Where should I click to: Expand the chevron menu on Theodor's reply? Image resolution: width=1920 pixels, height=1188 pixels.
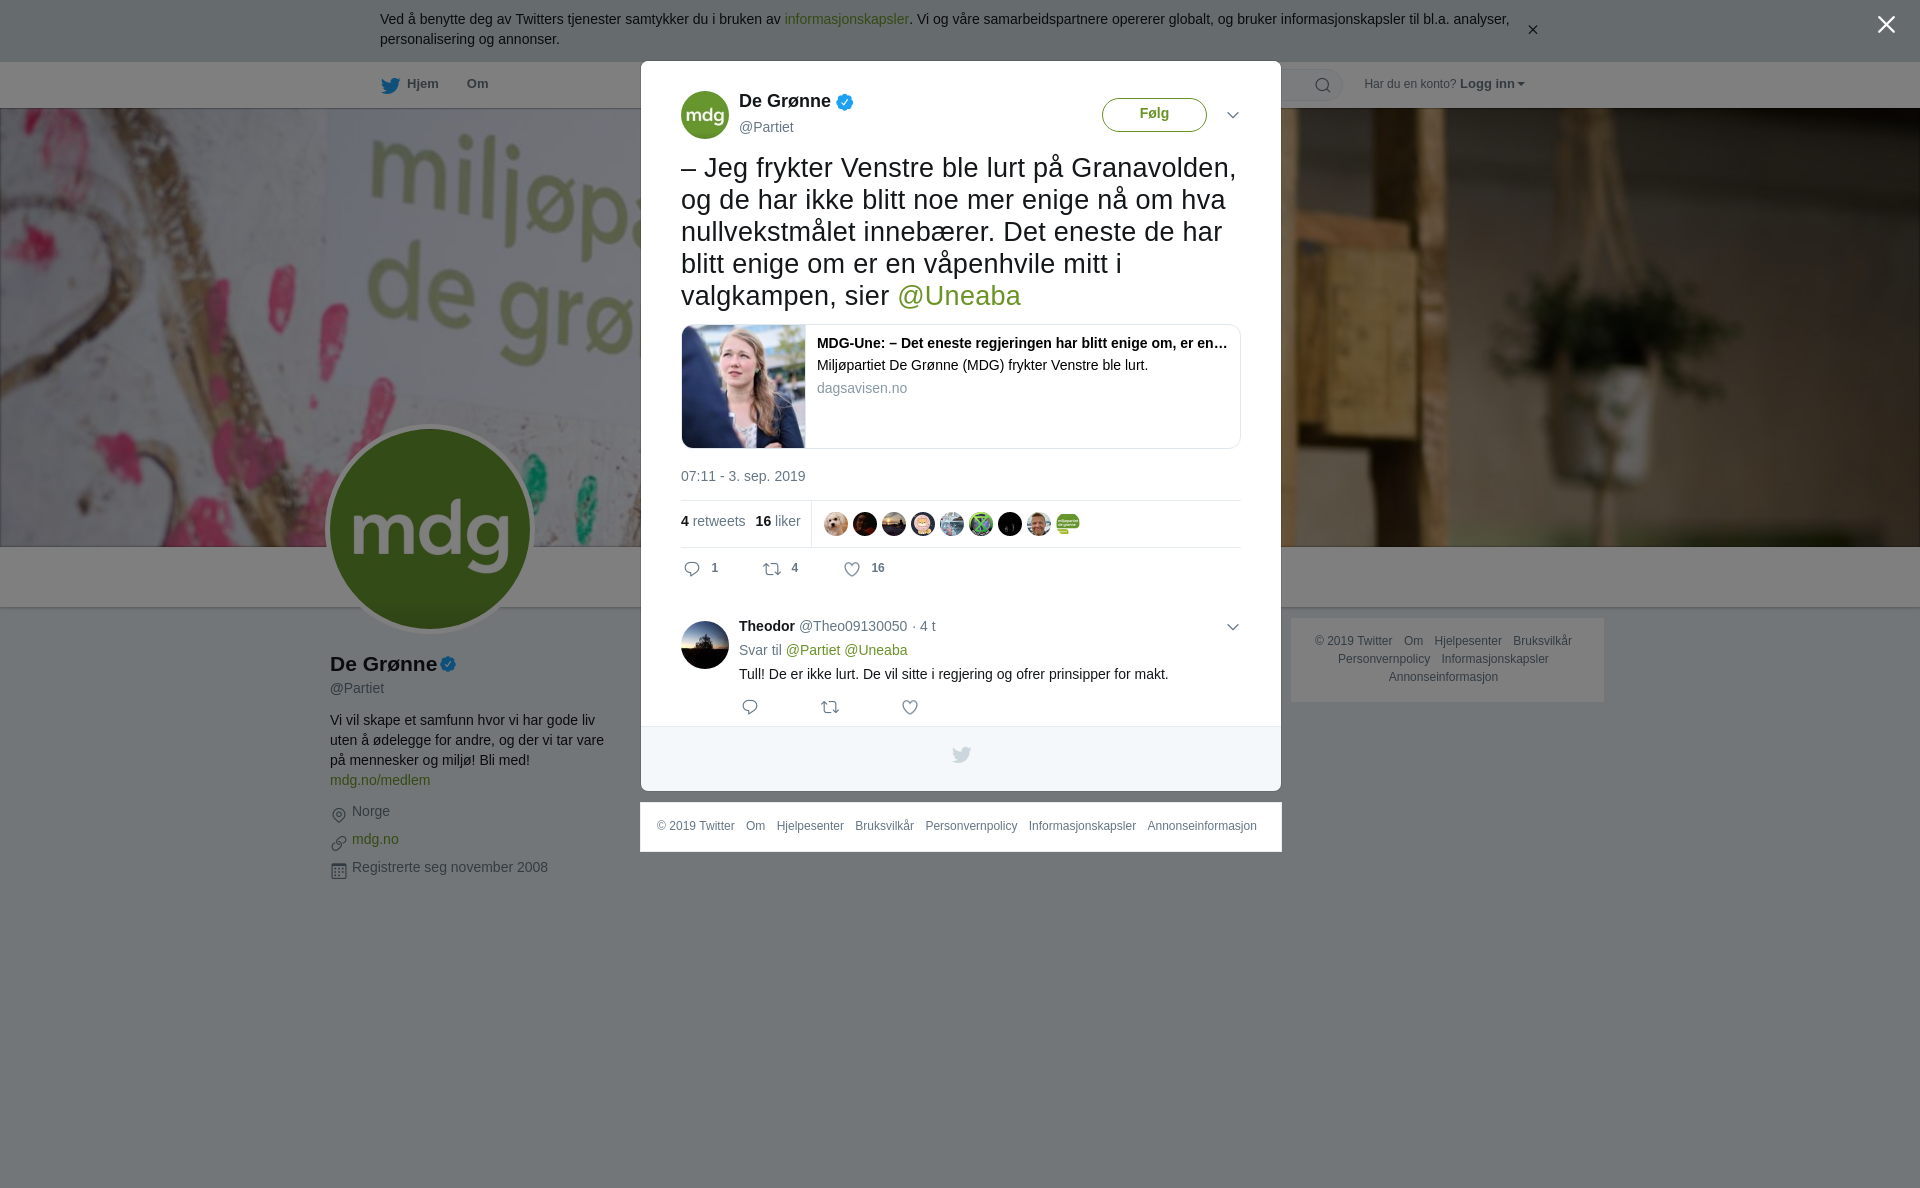tap(1233, 627)
